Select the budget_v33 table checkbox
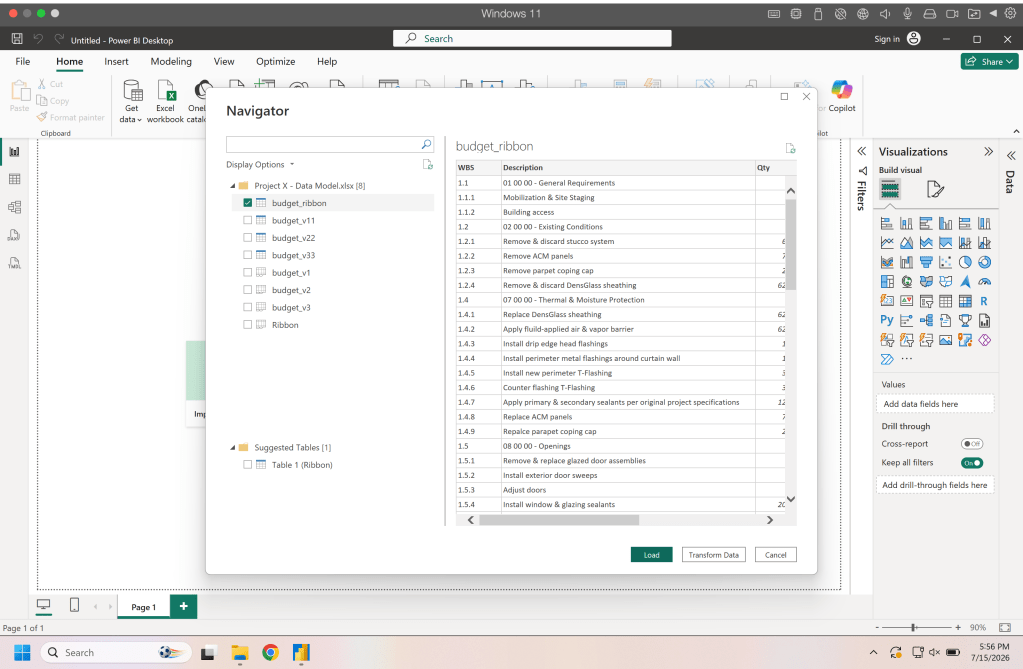 pyautogui.click(x=247, y=255)
